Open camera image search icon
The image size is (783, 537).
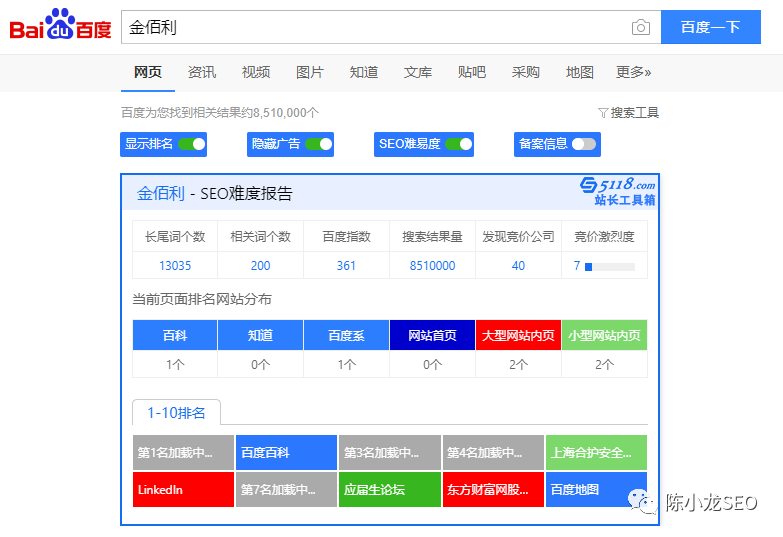641,27
